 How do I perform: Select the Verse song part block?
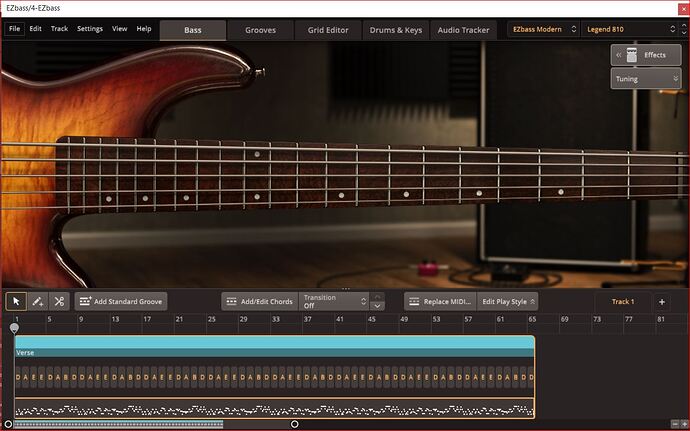point(275,346)
